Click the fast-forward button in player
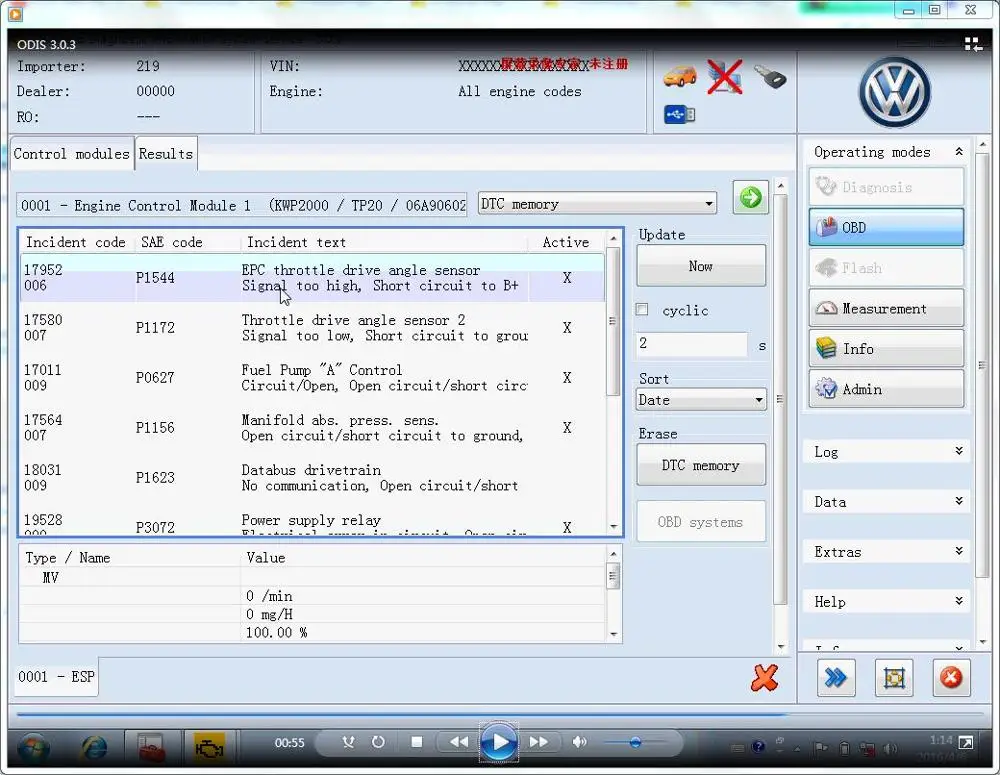This screenshot has height=775, width=1000. (x=538, y=742)
